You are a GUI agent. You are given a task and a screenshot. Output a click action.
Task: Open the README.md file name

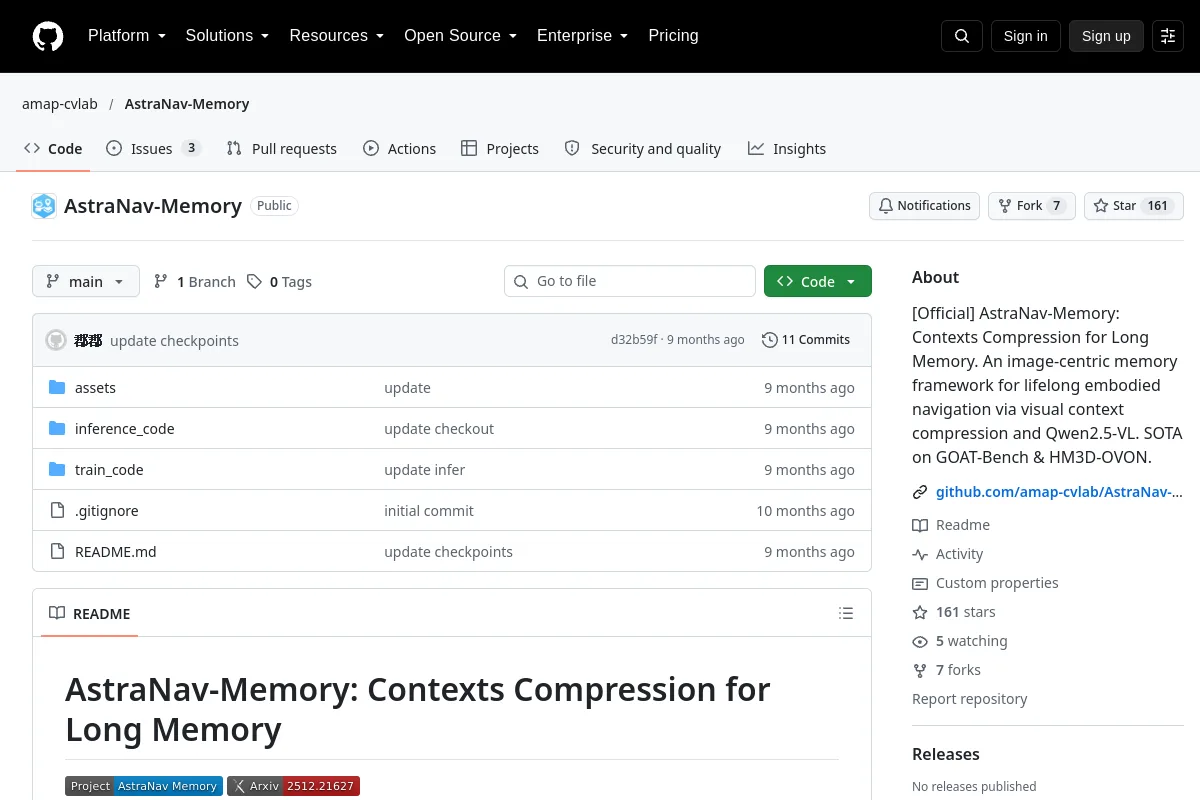(x=116, y=552)
